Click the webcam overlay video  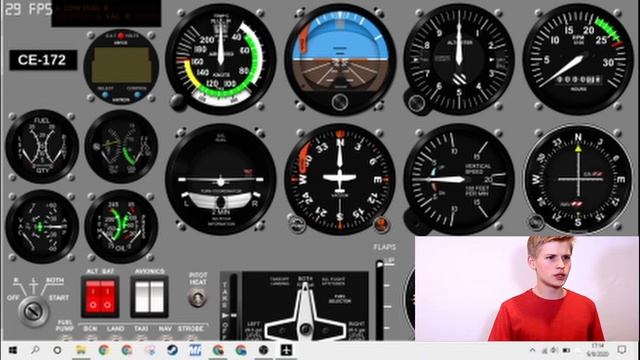(x=527, y=288)
